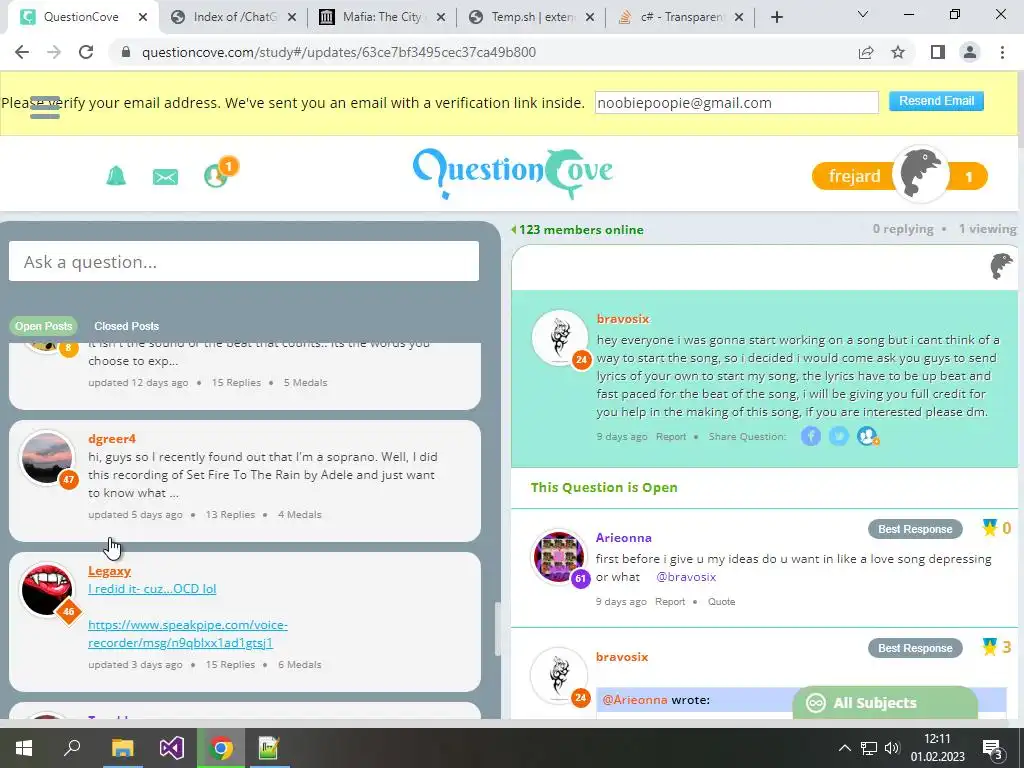Click the QuestionCove logo
Image resolution: width=1024 pixels, height=768 pixels.
(513, 172)
